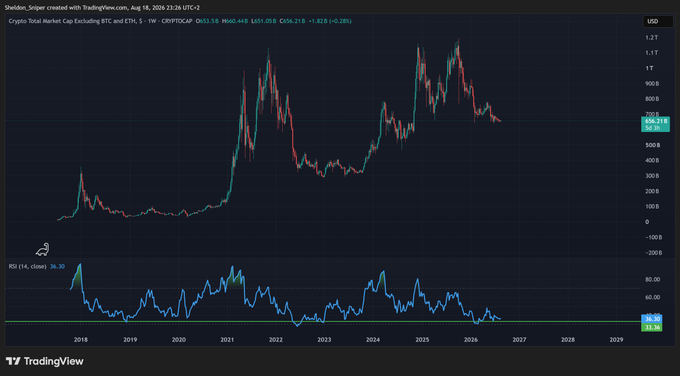Click the 100 B price axis label
This screenshot has width=680, height=376.
click(652, 207)
